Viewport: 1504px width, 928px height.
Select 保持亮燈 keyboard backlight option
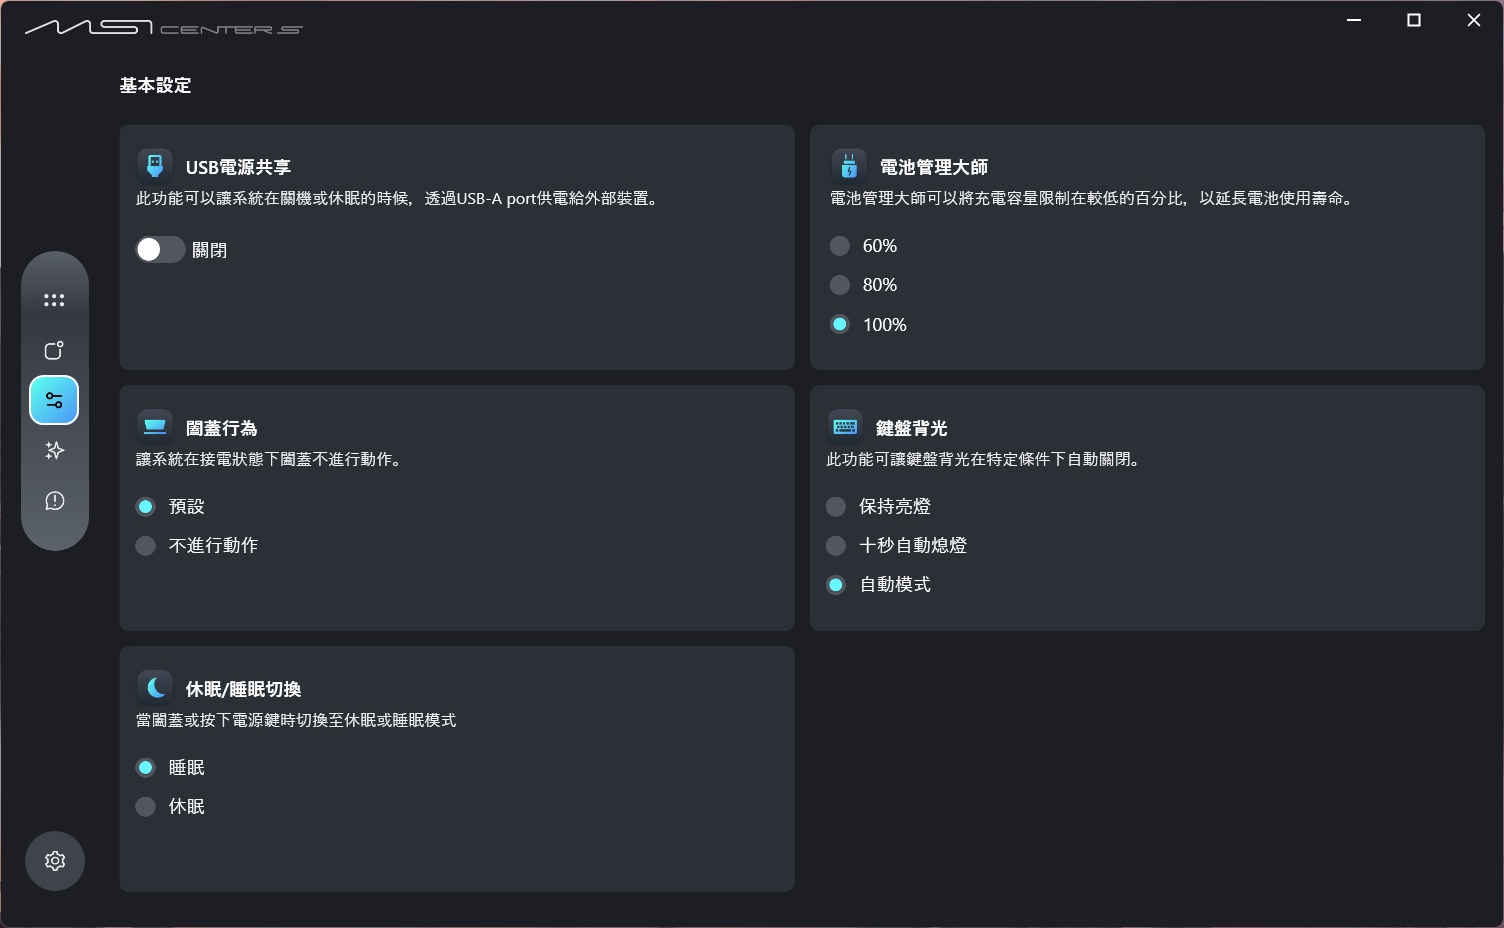point(836,506)
